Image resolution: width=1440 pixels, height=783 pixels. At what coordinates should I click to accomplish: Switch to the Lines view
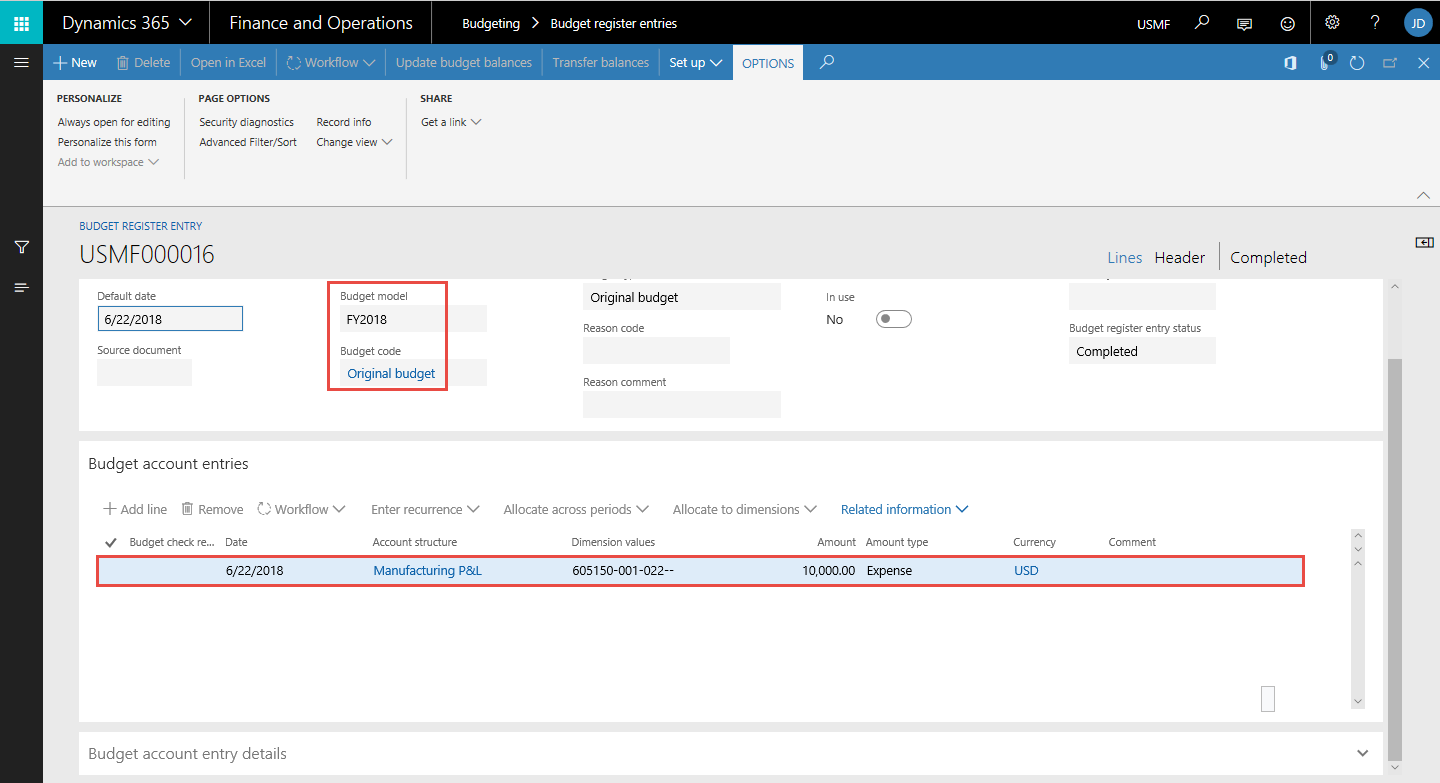pyautogui.click(x=1124, y=257)
